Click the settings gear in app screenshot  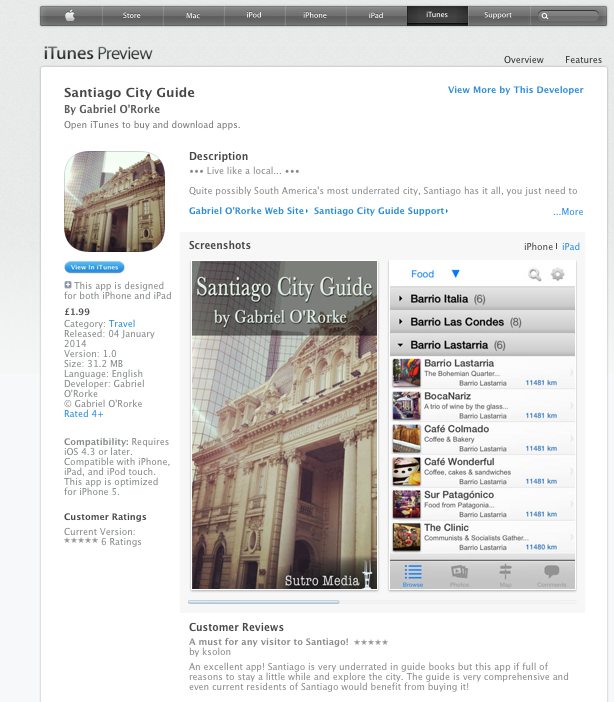point(558,274)
